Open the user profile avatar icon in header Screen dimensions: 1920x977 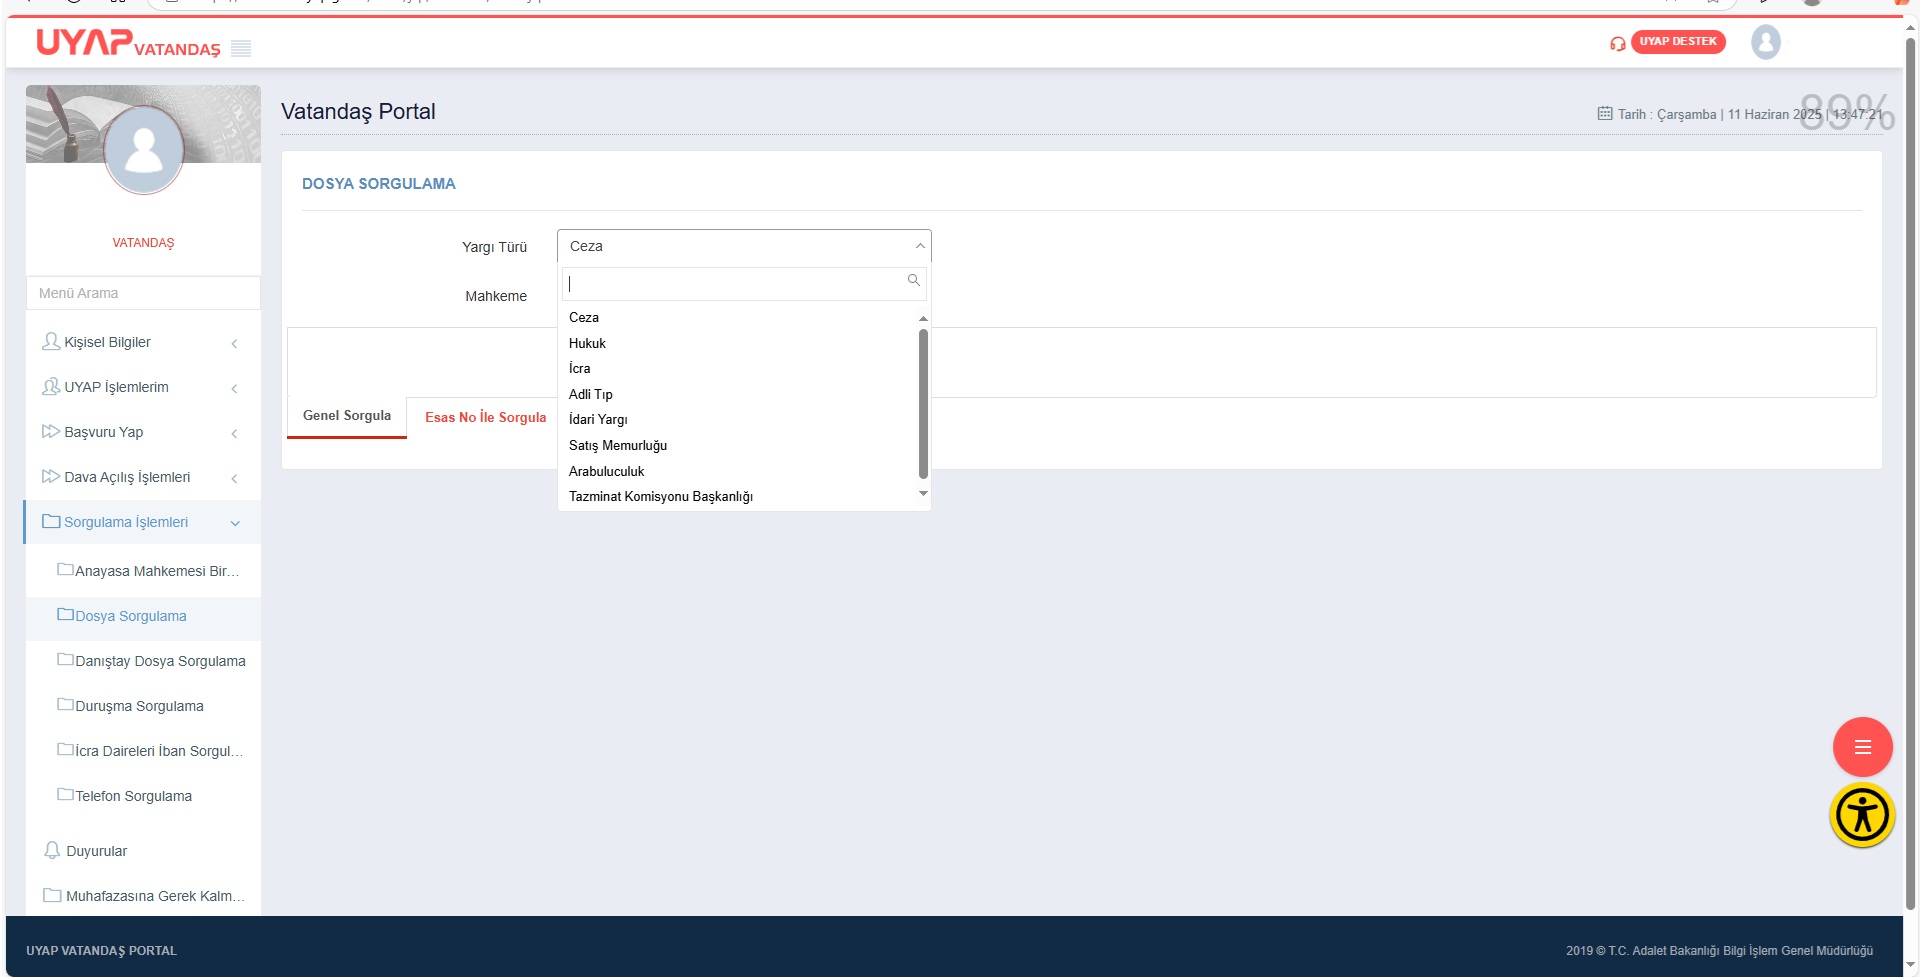(x=1765, y=42)
